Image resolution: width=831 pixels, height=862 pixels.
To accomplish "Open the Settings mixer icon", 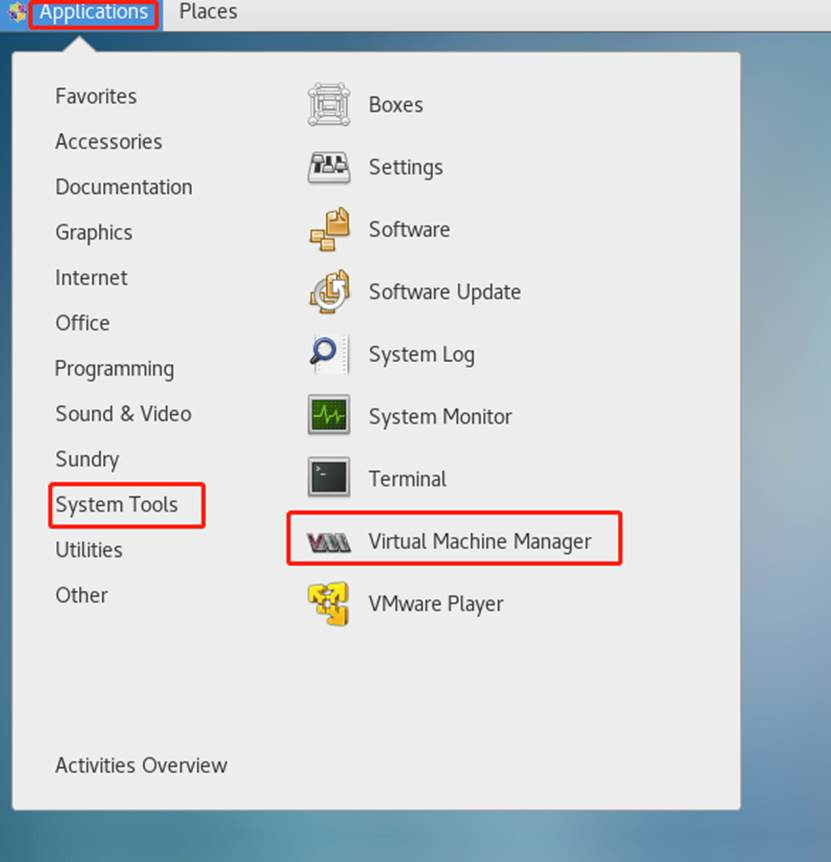I will [x=329, y=167].
